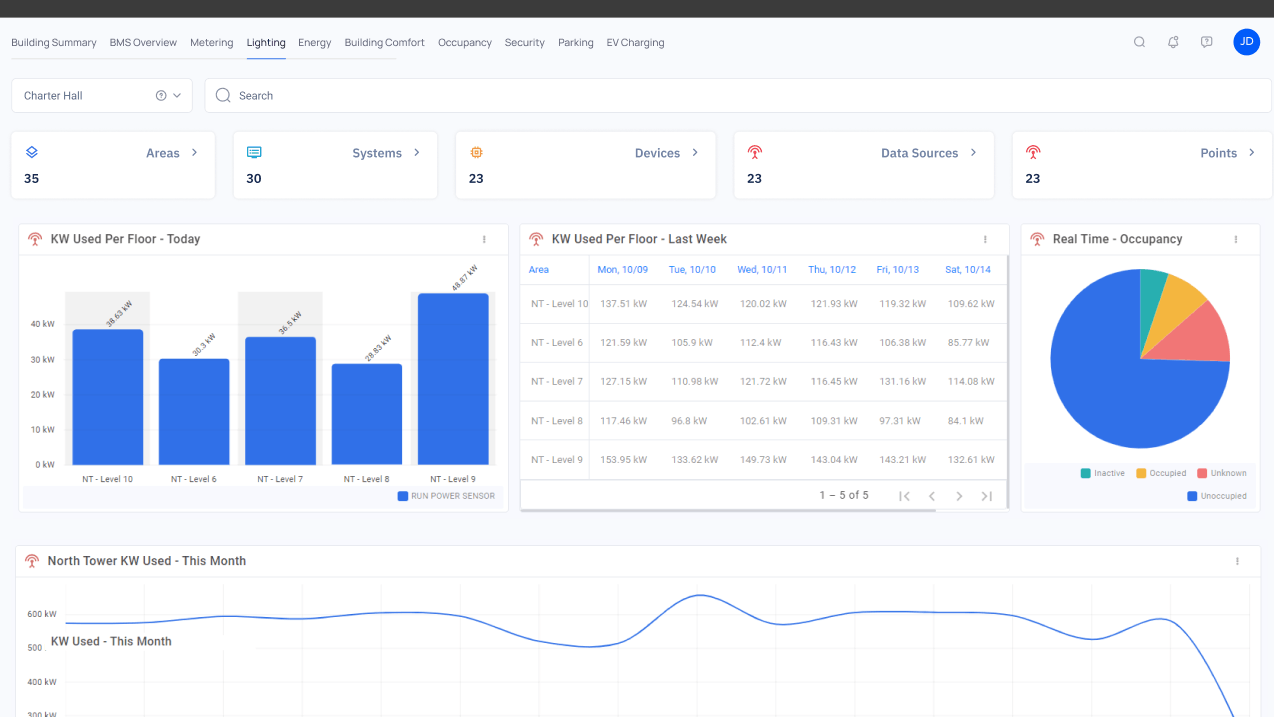1274x717 pixels.
Task: Expand the Areas card
Action: point(194,153)
